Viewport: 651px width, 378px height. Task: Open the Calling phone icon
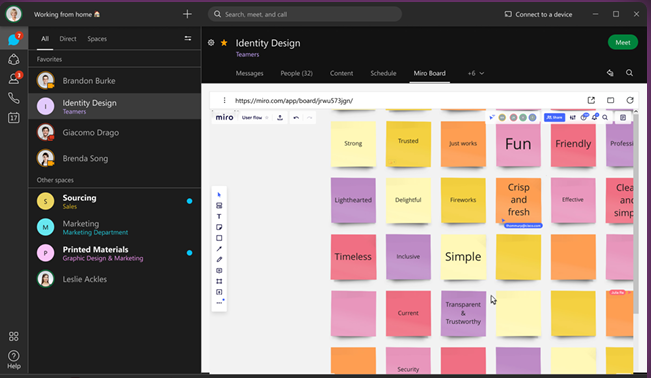14,98
